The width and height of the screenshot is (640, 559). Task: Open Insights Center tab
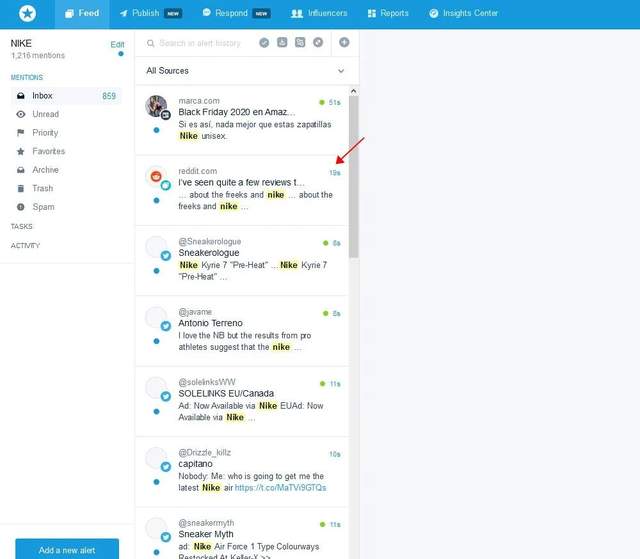463,13
